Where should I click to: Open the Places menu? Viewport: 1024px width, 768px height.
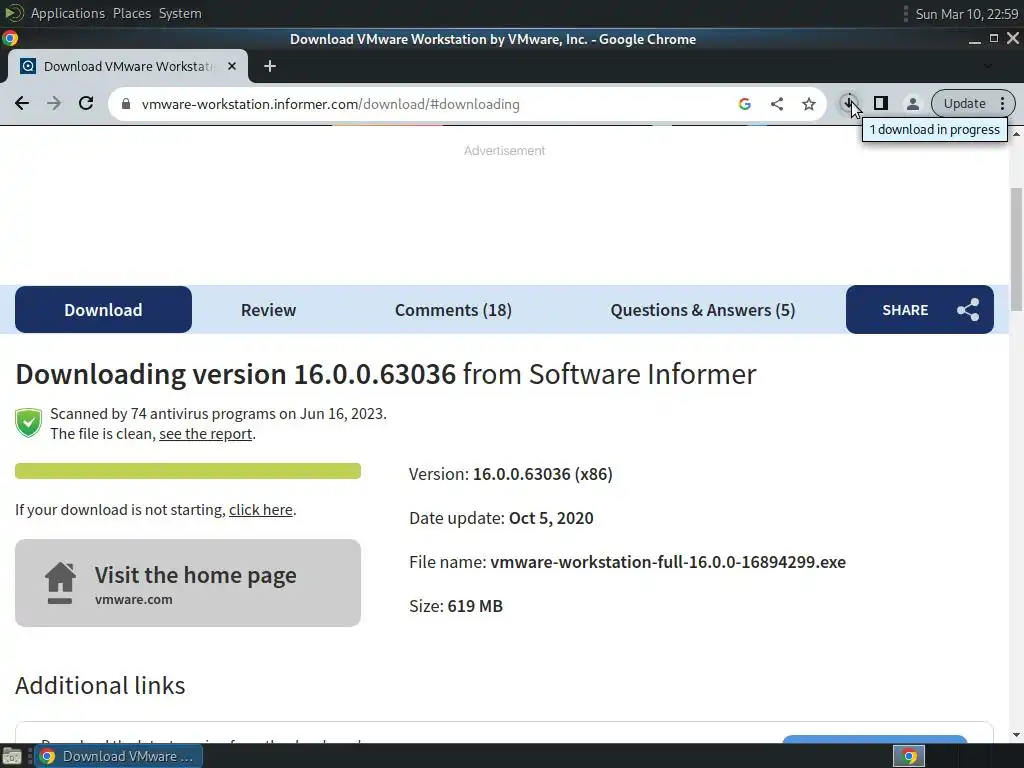click(131, 13)
